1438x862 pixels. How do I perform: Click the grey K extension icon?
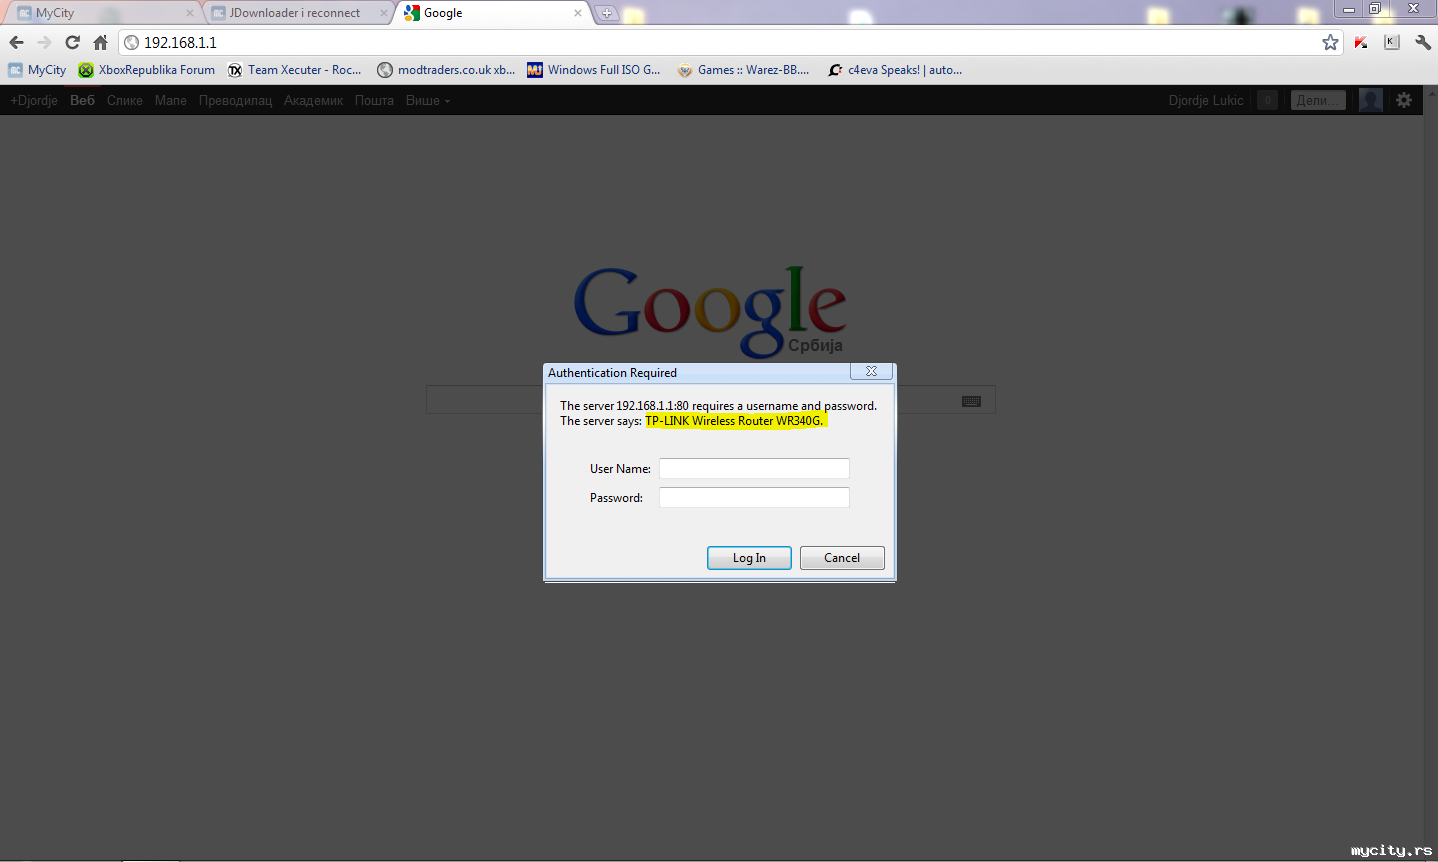pyautogui.click(x=1391, y=42)
